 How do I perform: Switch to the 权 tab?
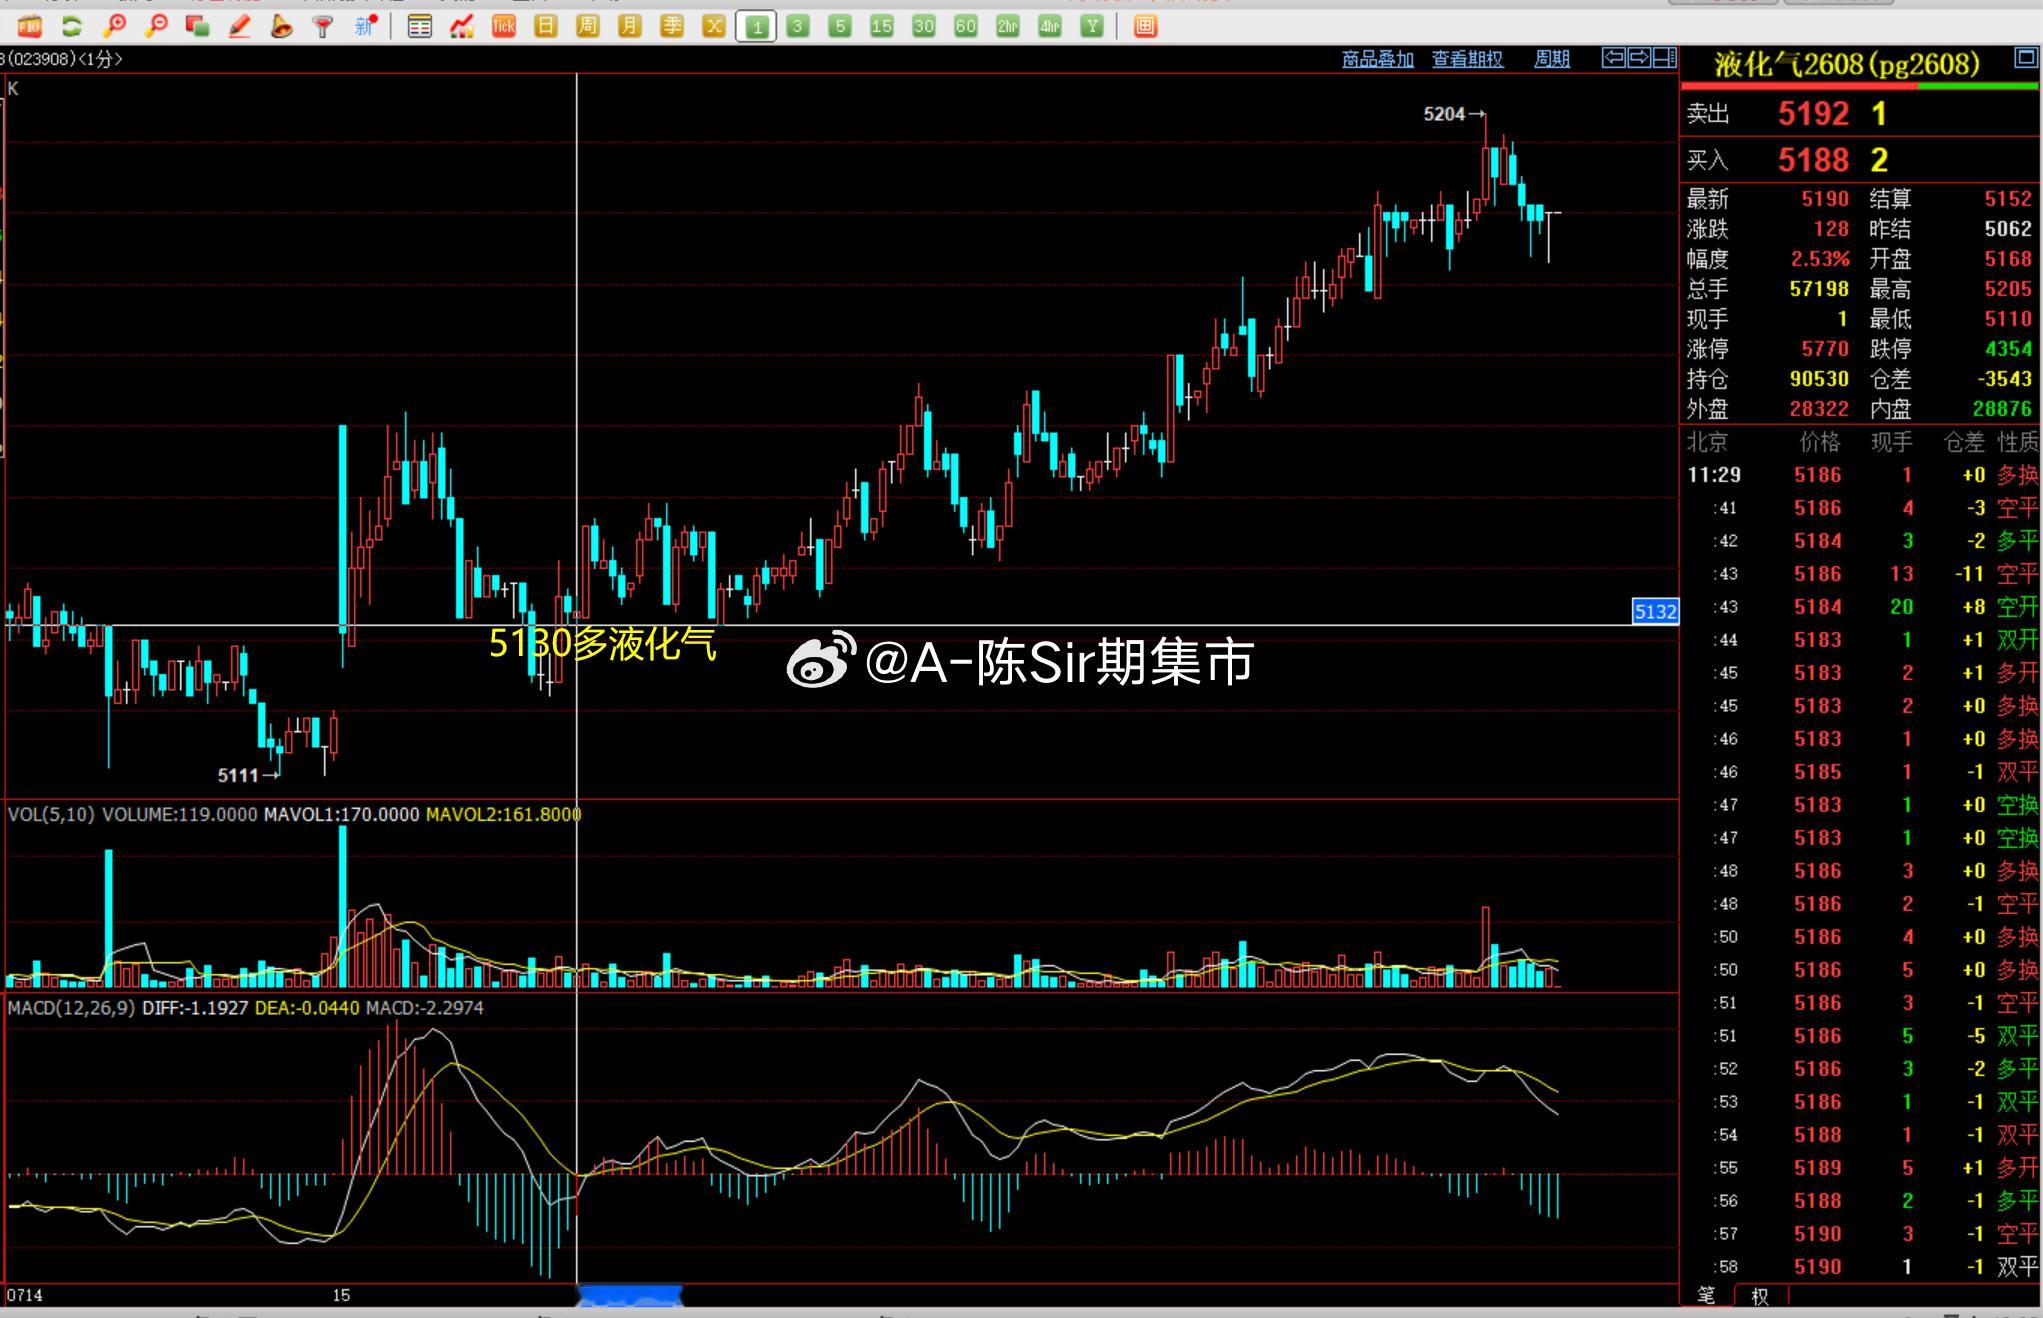tap(1760, 1296)
